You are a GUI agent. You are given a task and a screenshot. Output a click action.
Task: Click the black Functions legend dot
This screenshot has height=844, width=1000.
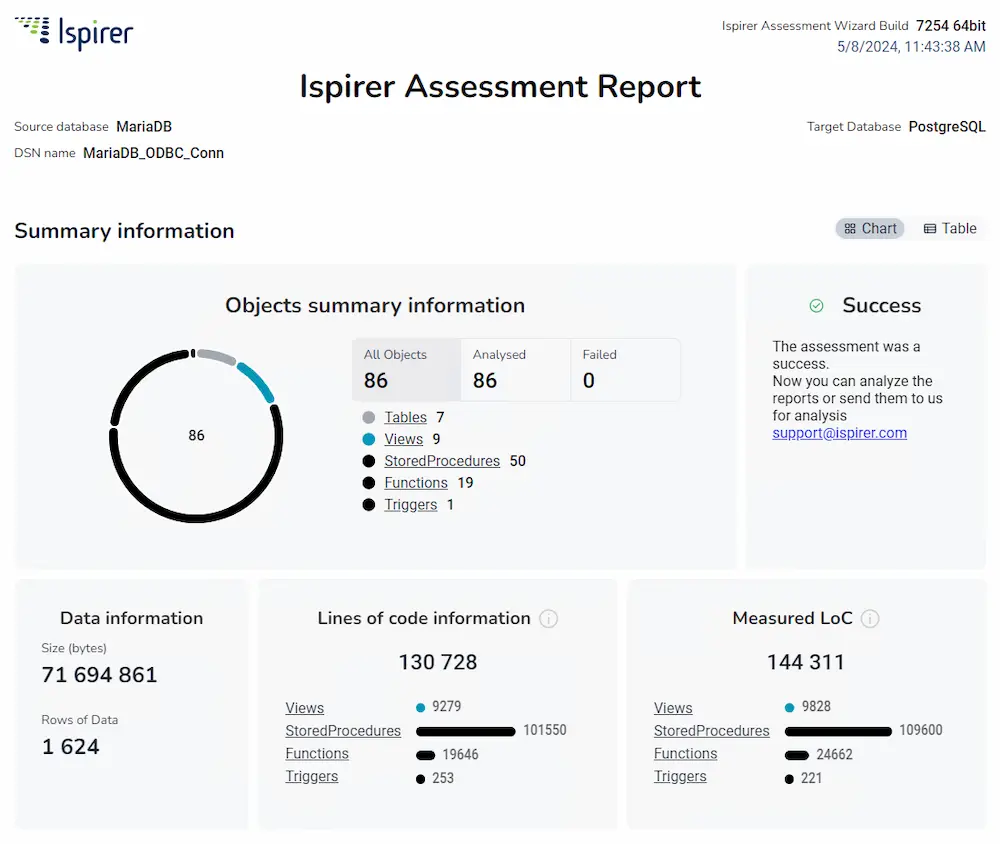point(369,483)
